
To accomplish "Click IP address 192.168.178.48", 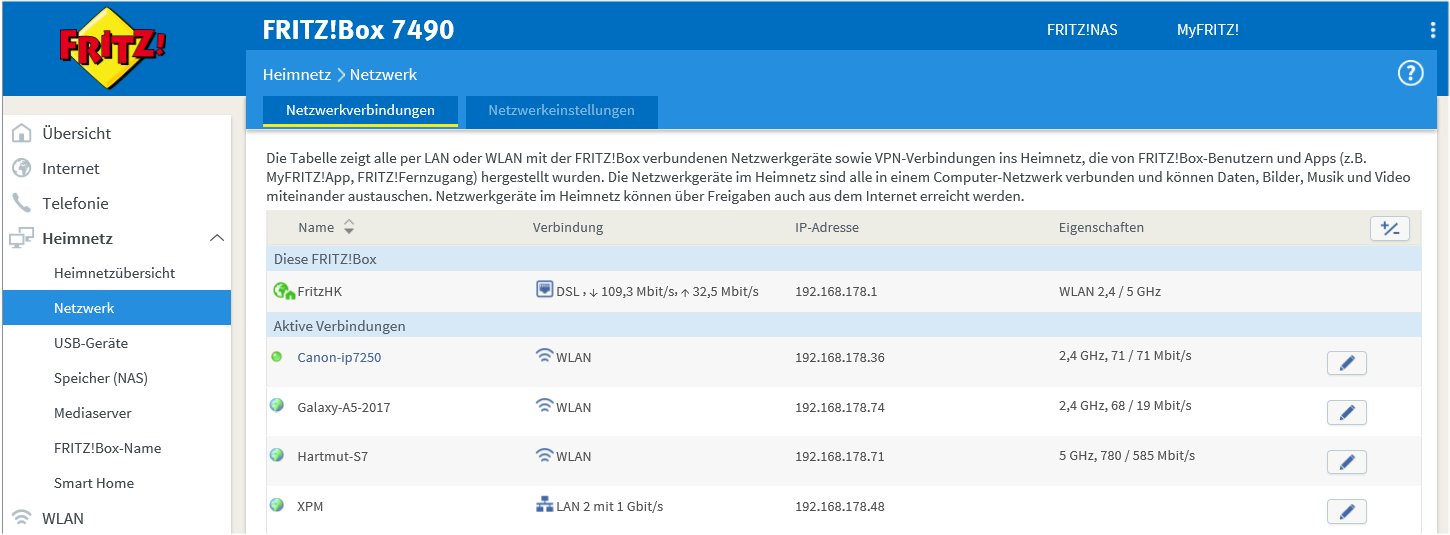I will 840,506.
